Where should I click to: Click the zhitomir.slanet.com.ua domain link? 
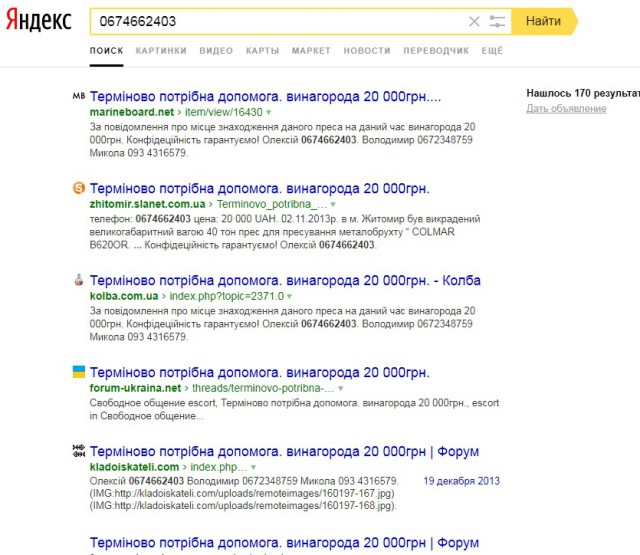click(147, 204)
